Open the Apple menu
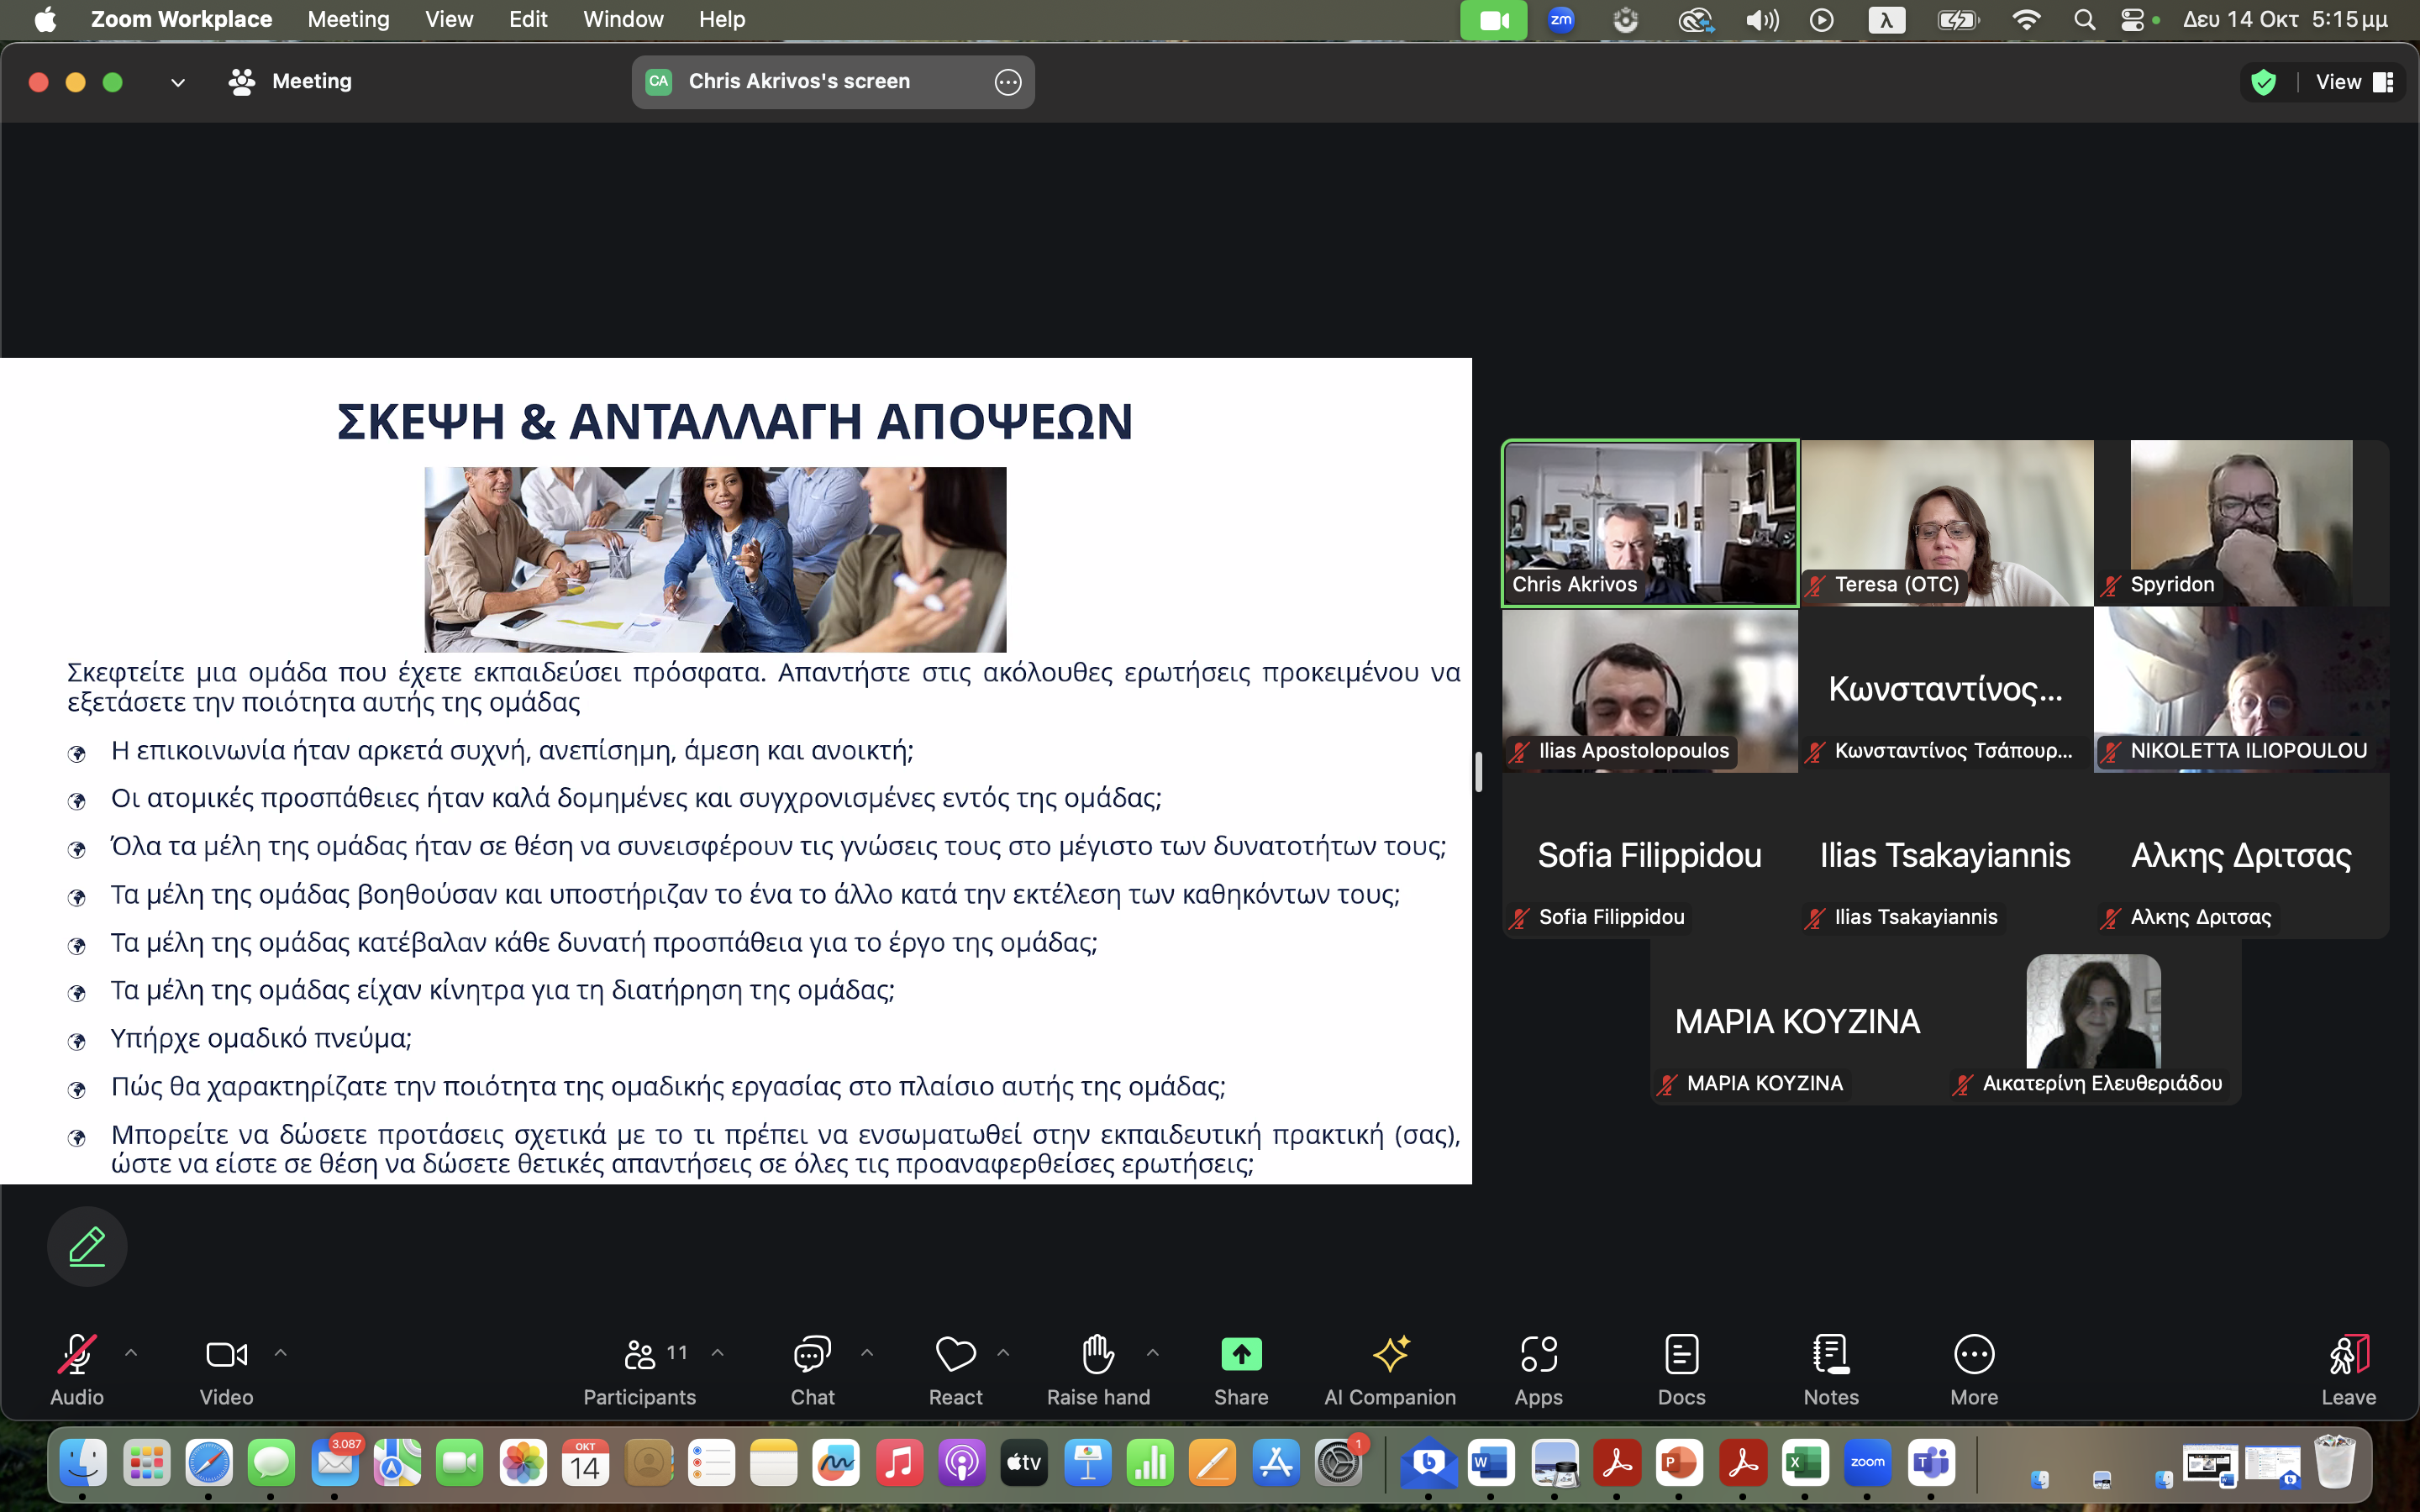This screenshot has width=2420, height=1512. 45,19
